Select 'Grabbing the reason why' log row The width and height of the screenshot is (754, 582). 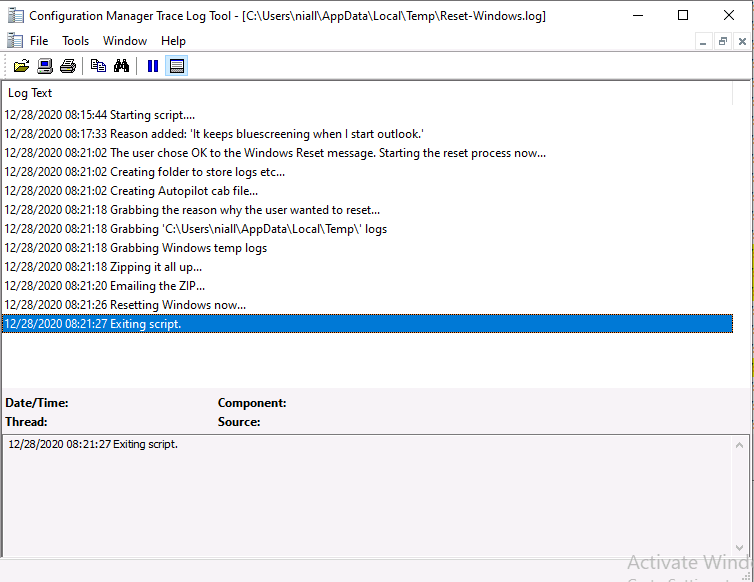(367, 210)
